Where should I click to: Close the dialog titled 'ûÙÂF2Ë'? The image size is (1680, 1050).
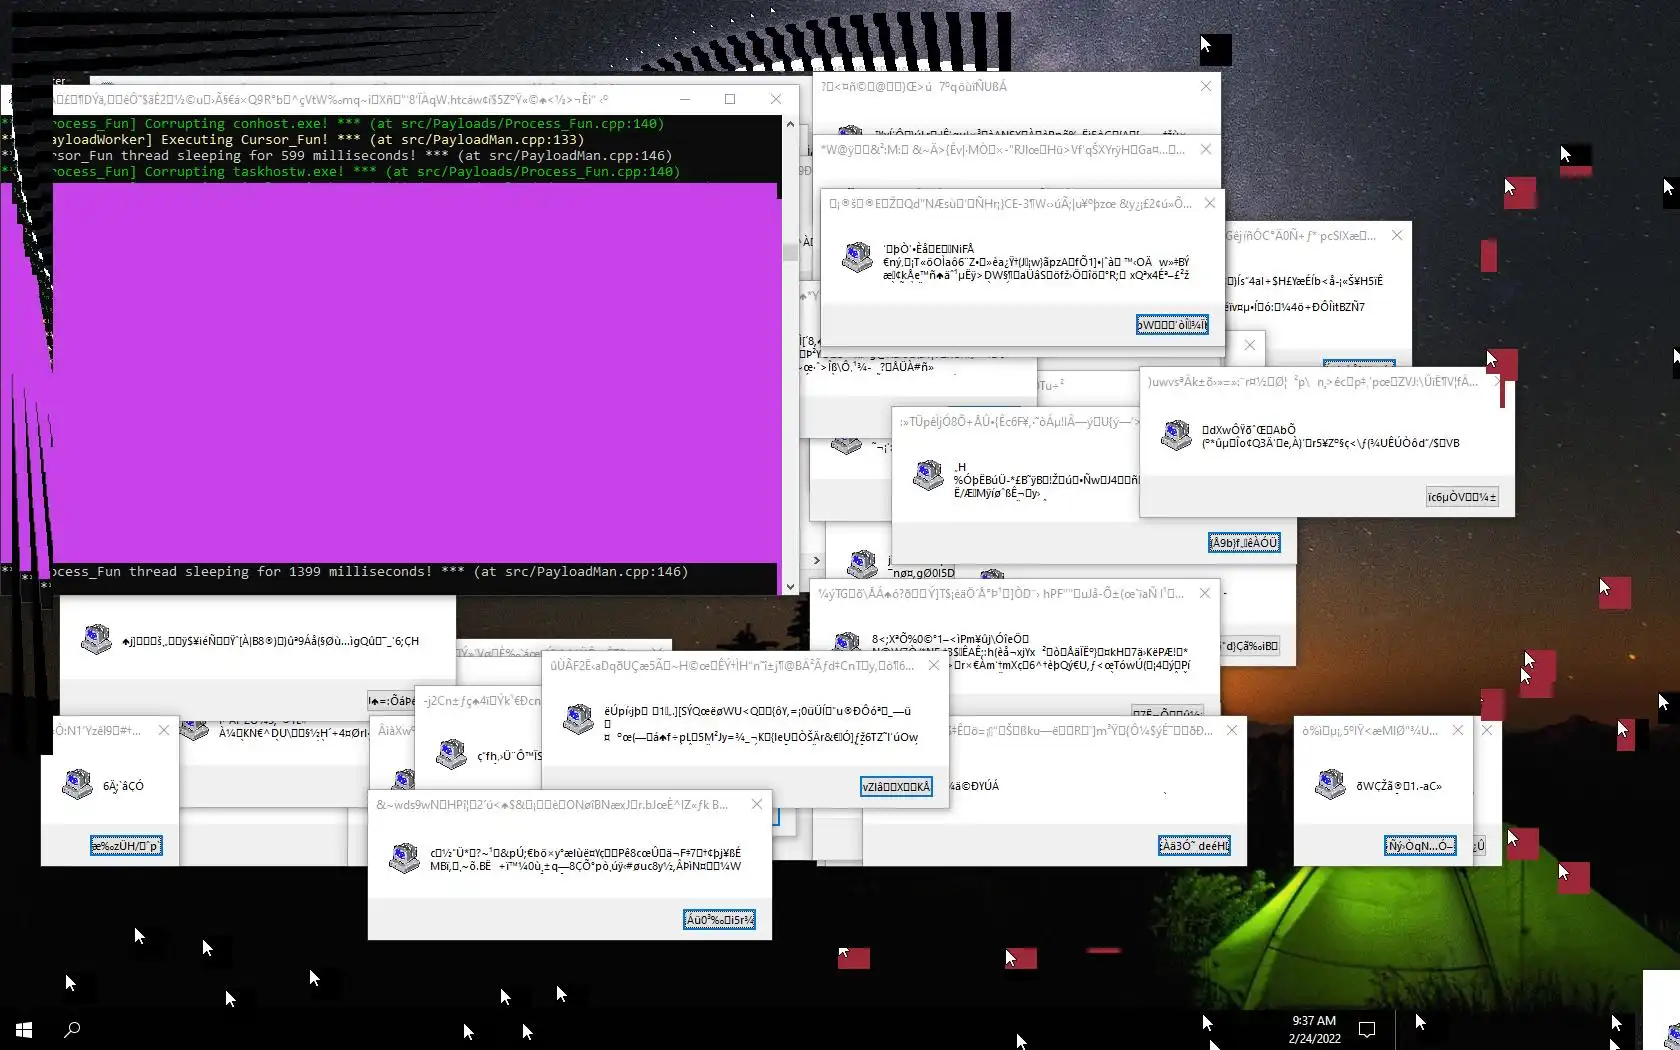(934, 665)
